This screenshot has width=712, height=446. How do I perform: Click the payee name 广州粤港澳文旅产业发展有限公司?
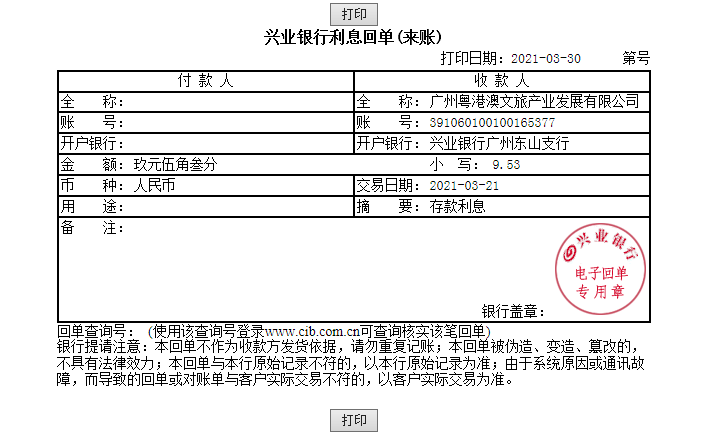pos(534,101)
